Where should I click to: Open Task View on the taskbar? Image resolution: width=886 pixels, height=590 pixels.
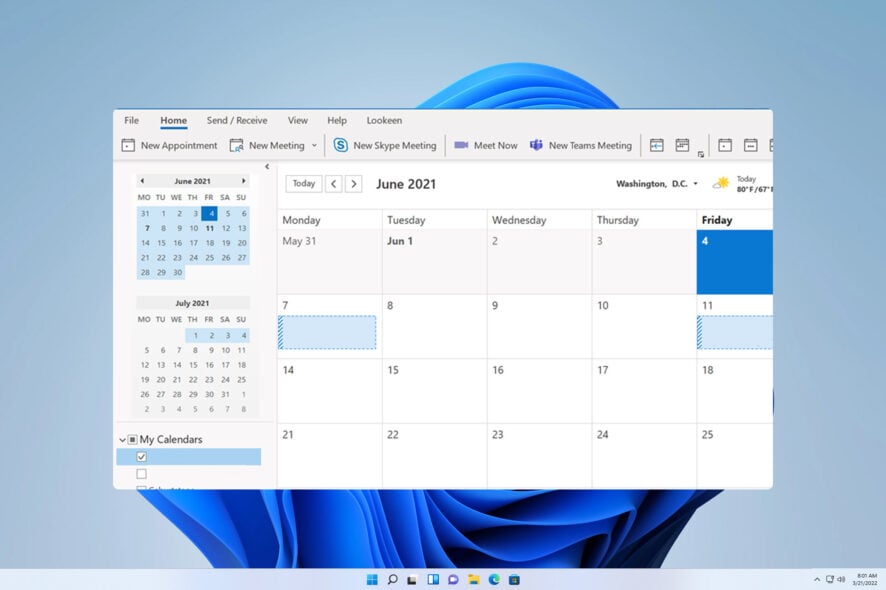412,579
